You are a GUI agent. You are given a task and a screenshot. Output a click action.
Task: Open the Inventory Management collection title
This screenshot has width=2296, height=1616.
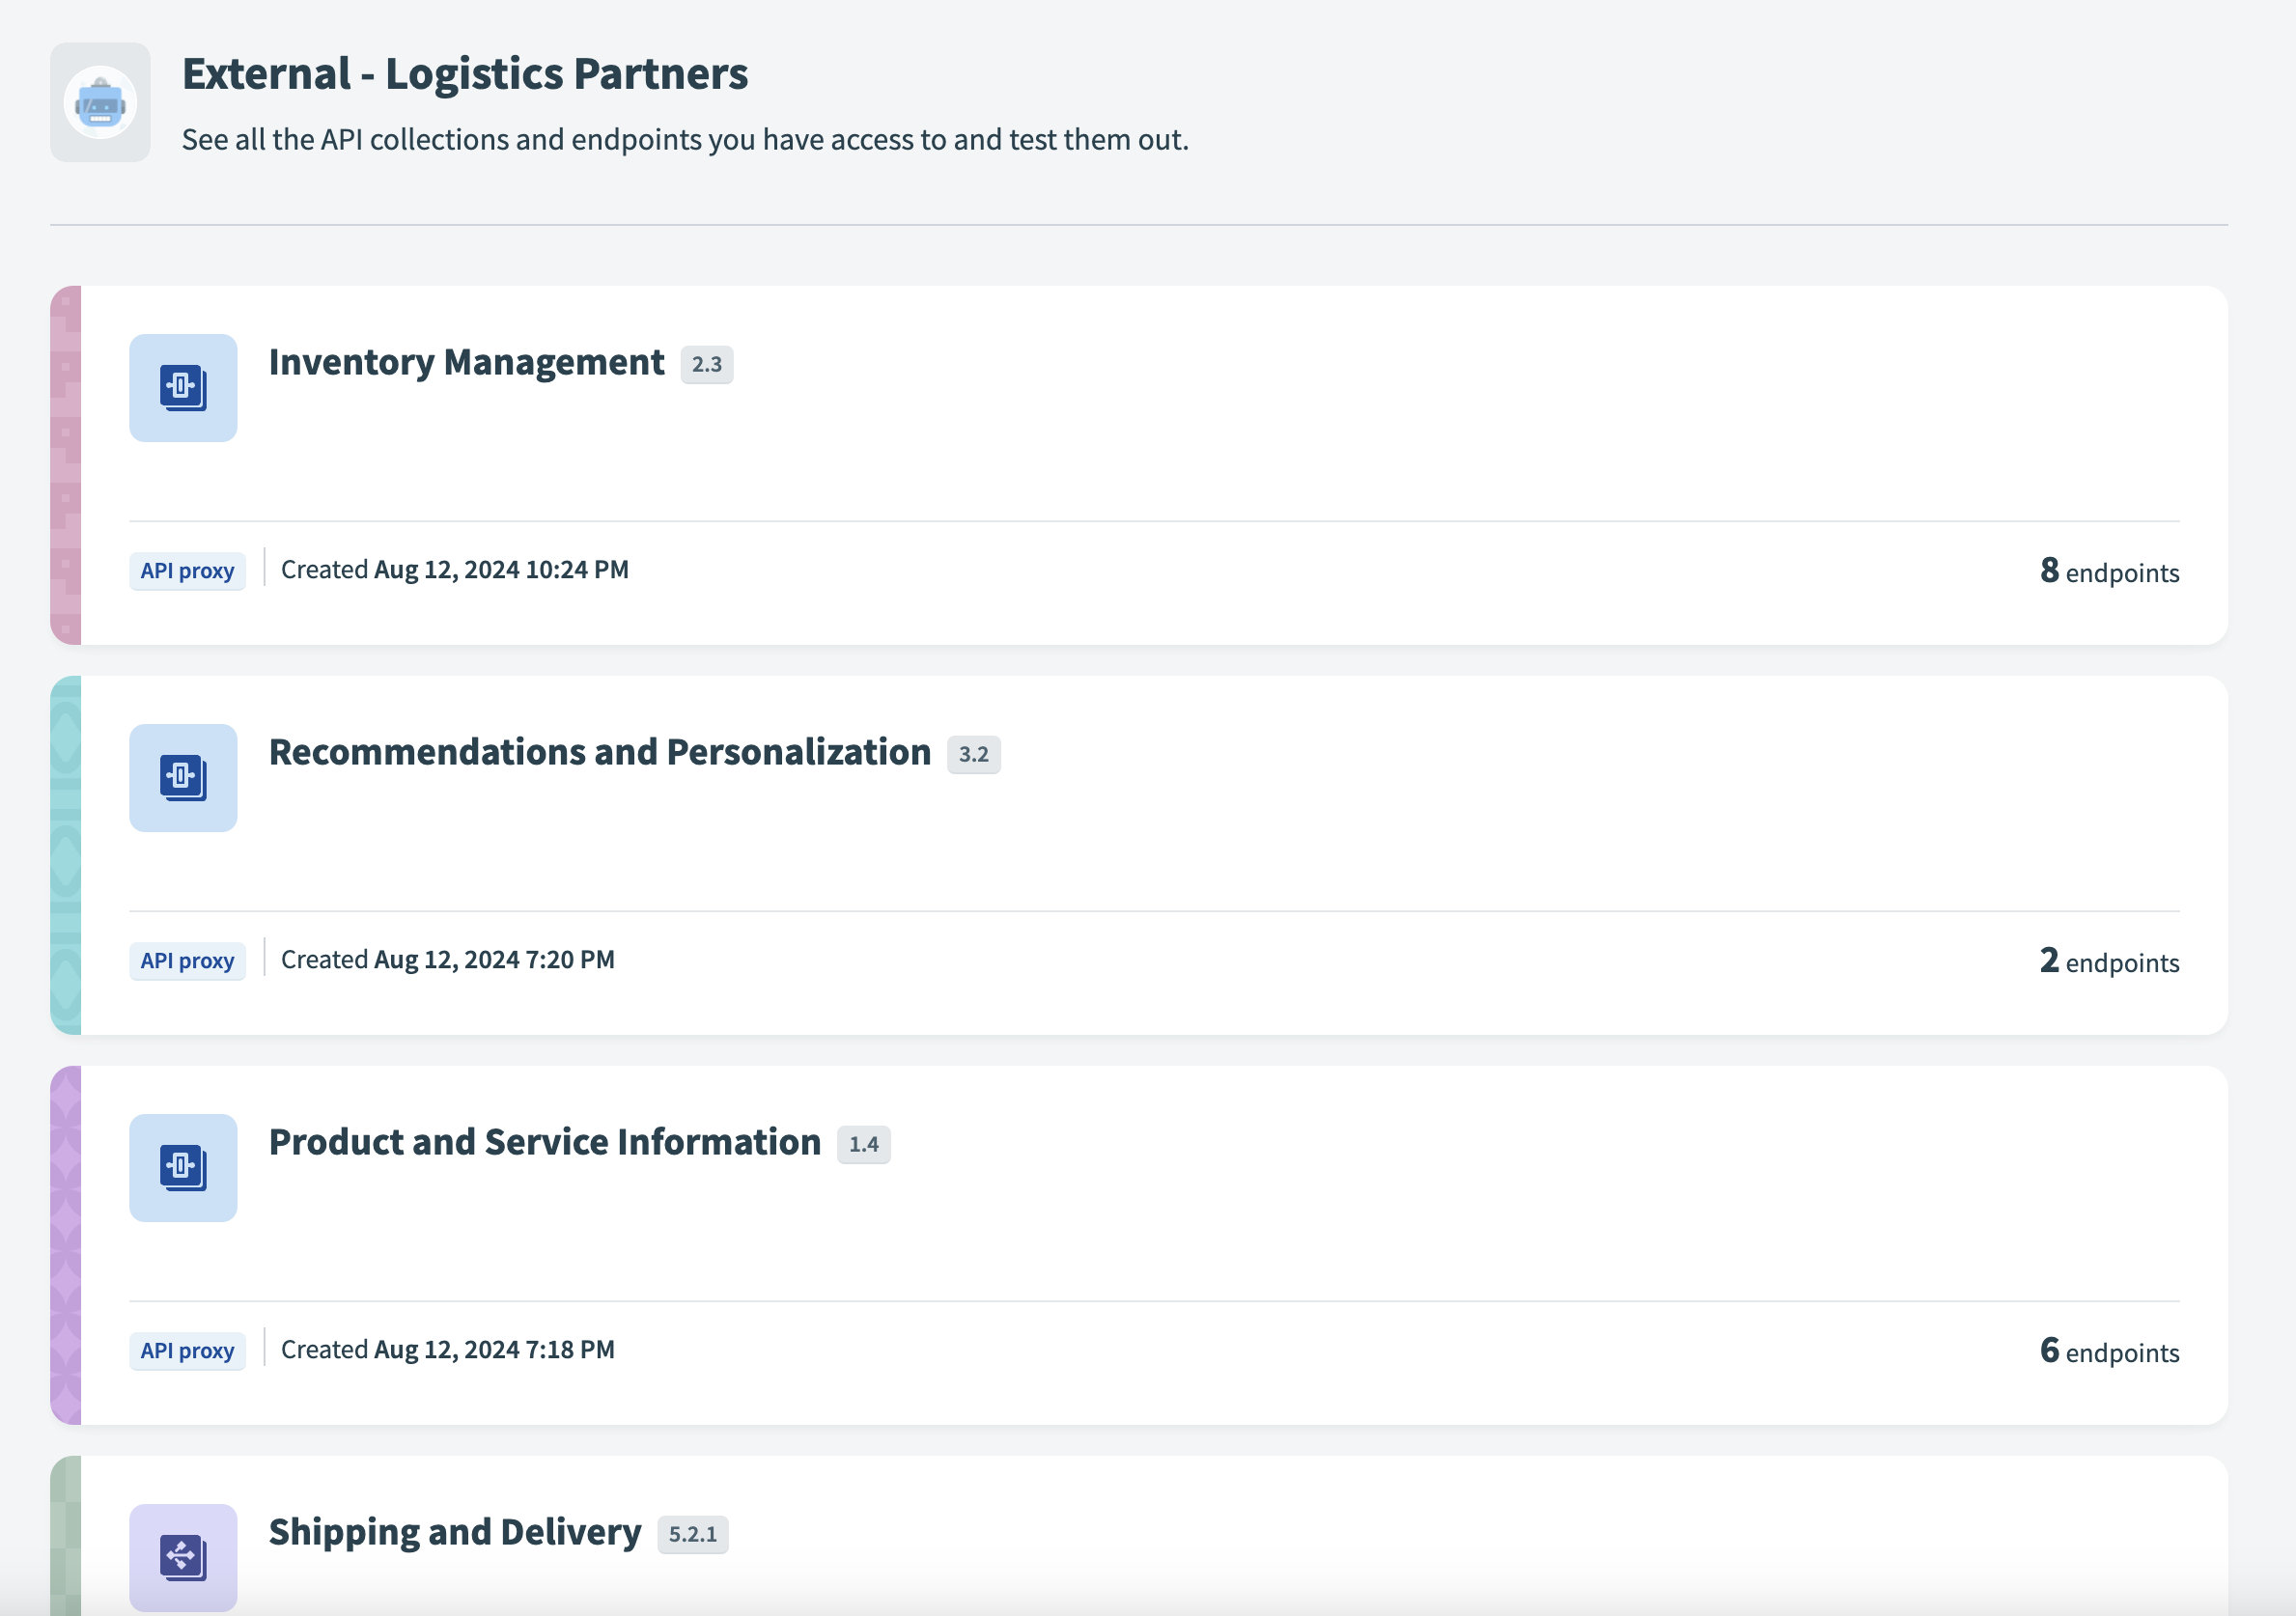point(466,362)
